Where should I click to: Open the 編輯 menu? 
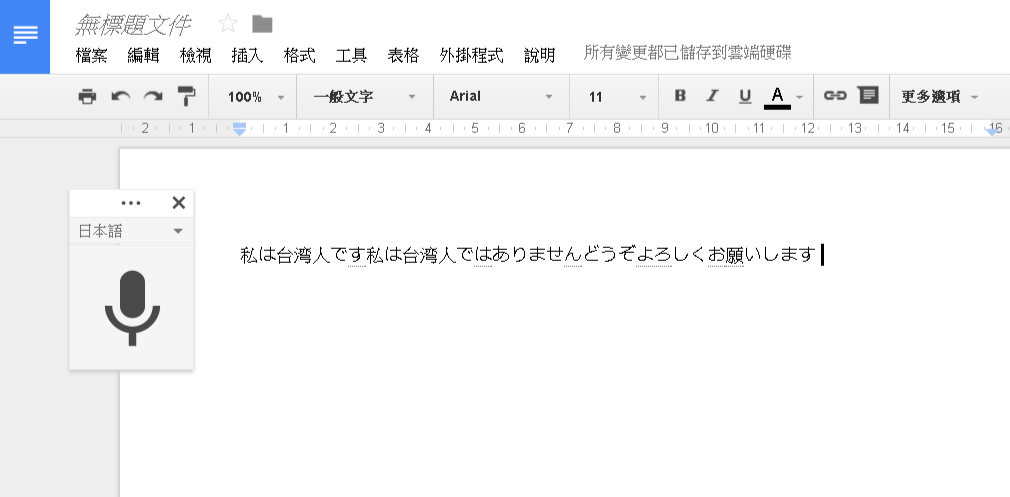click(143, 55)
